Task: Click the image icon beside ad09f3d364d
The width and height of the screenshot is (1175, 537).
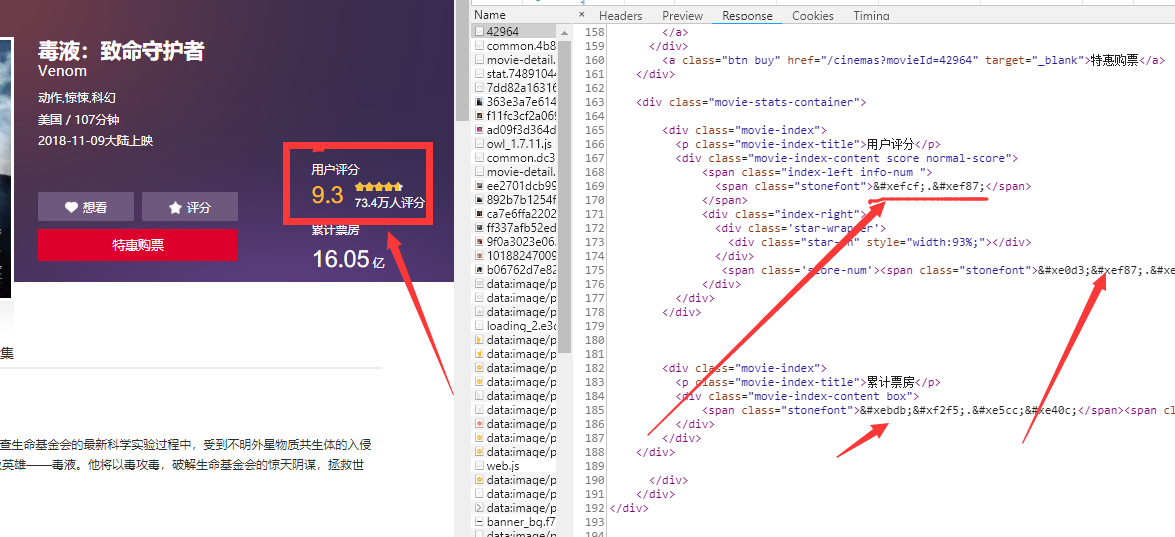Action: pyautogui.click(x=480, y=130)
